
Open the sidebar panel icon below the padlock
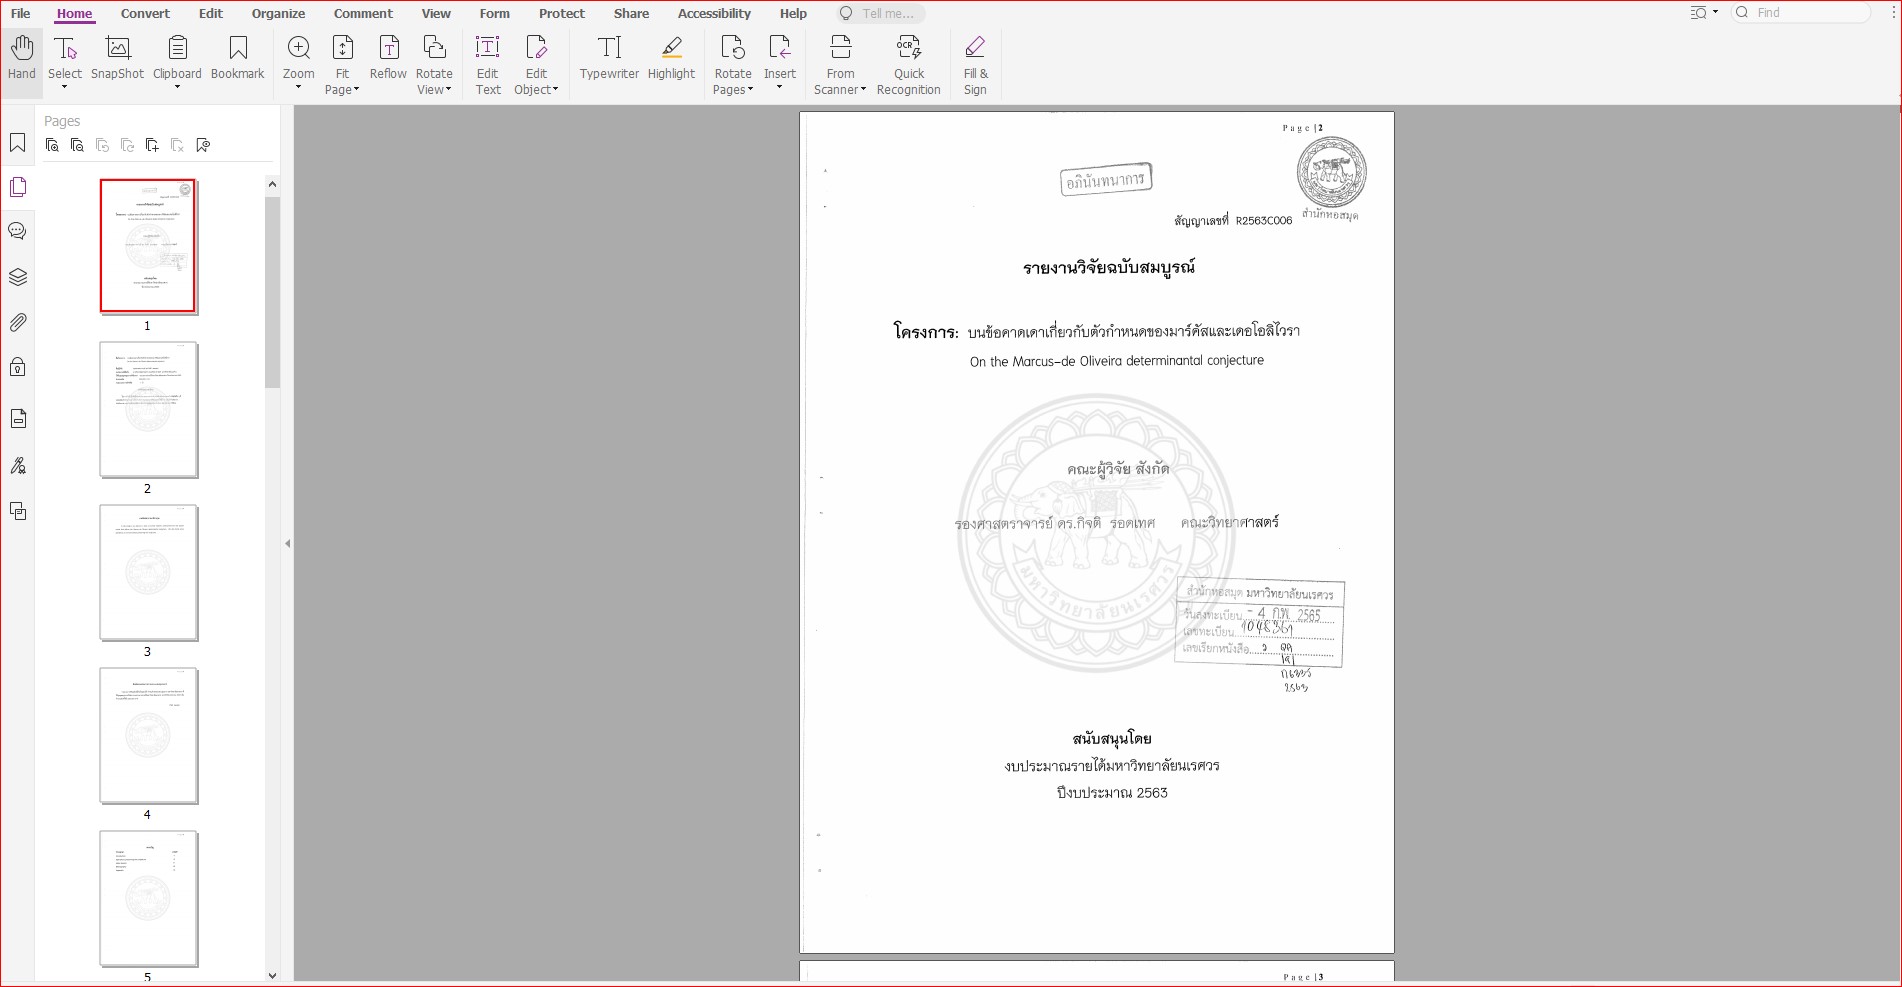click(18, 418)
